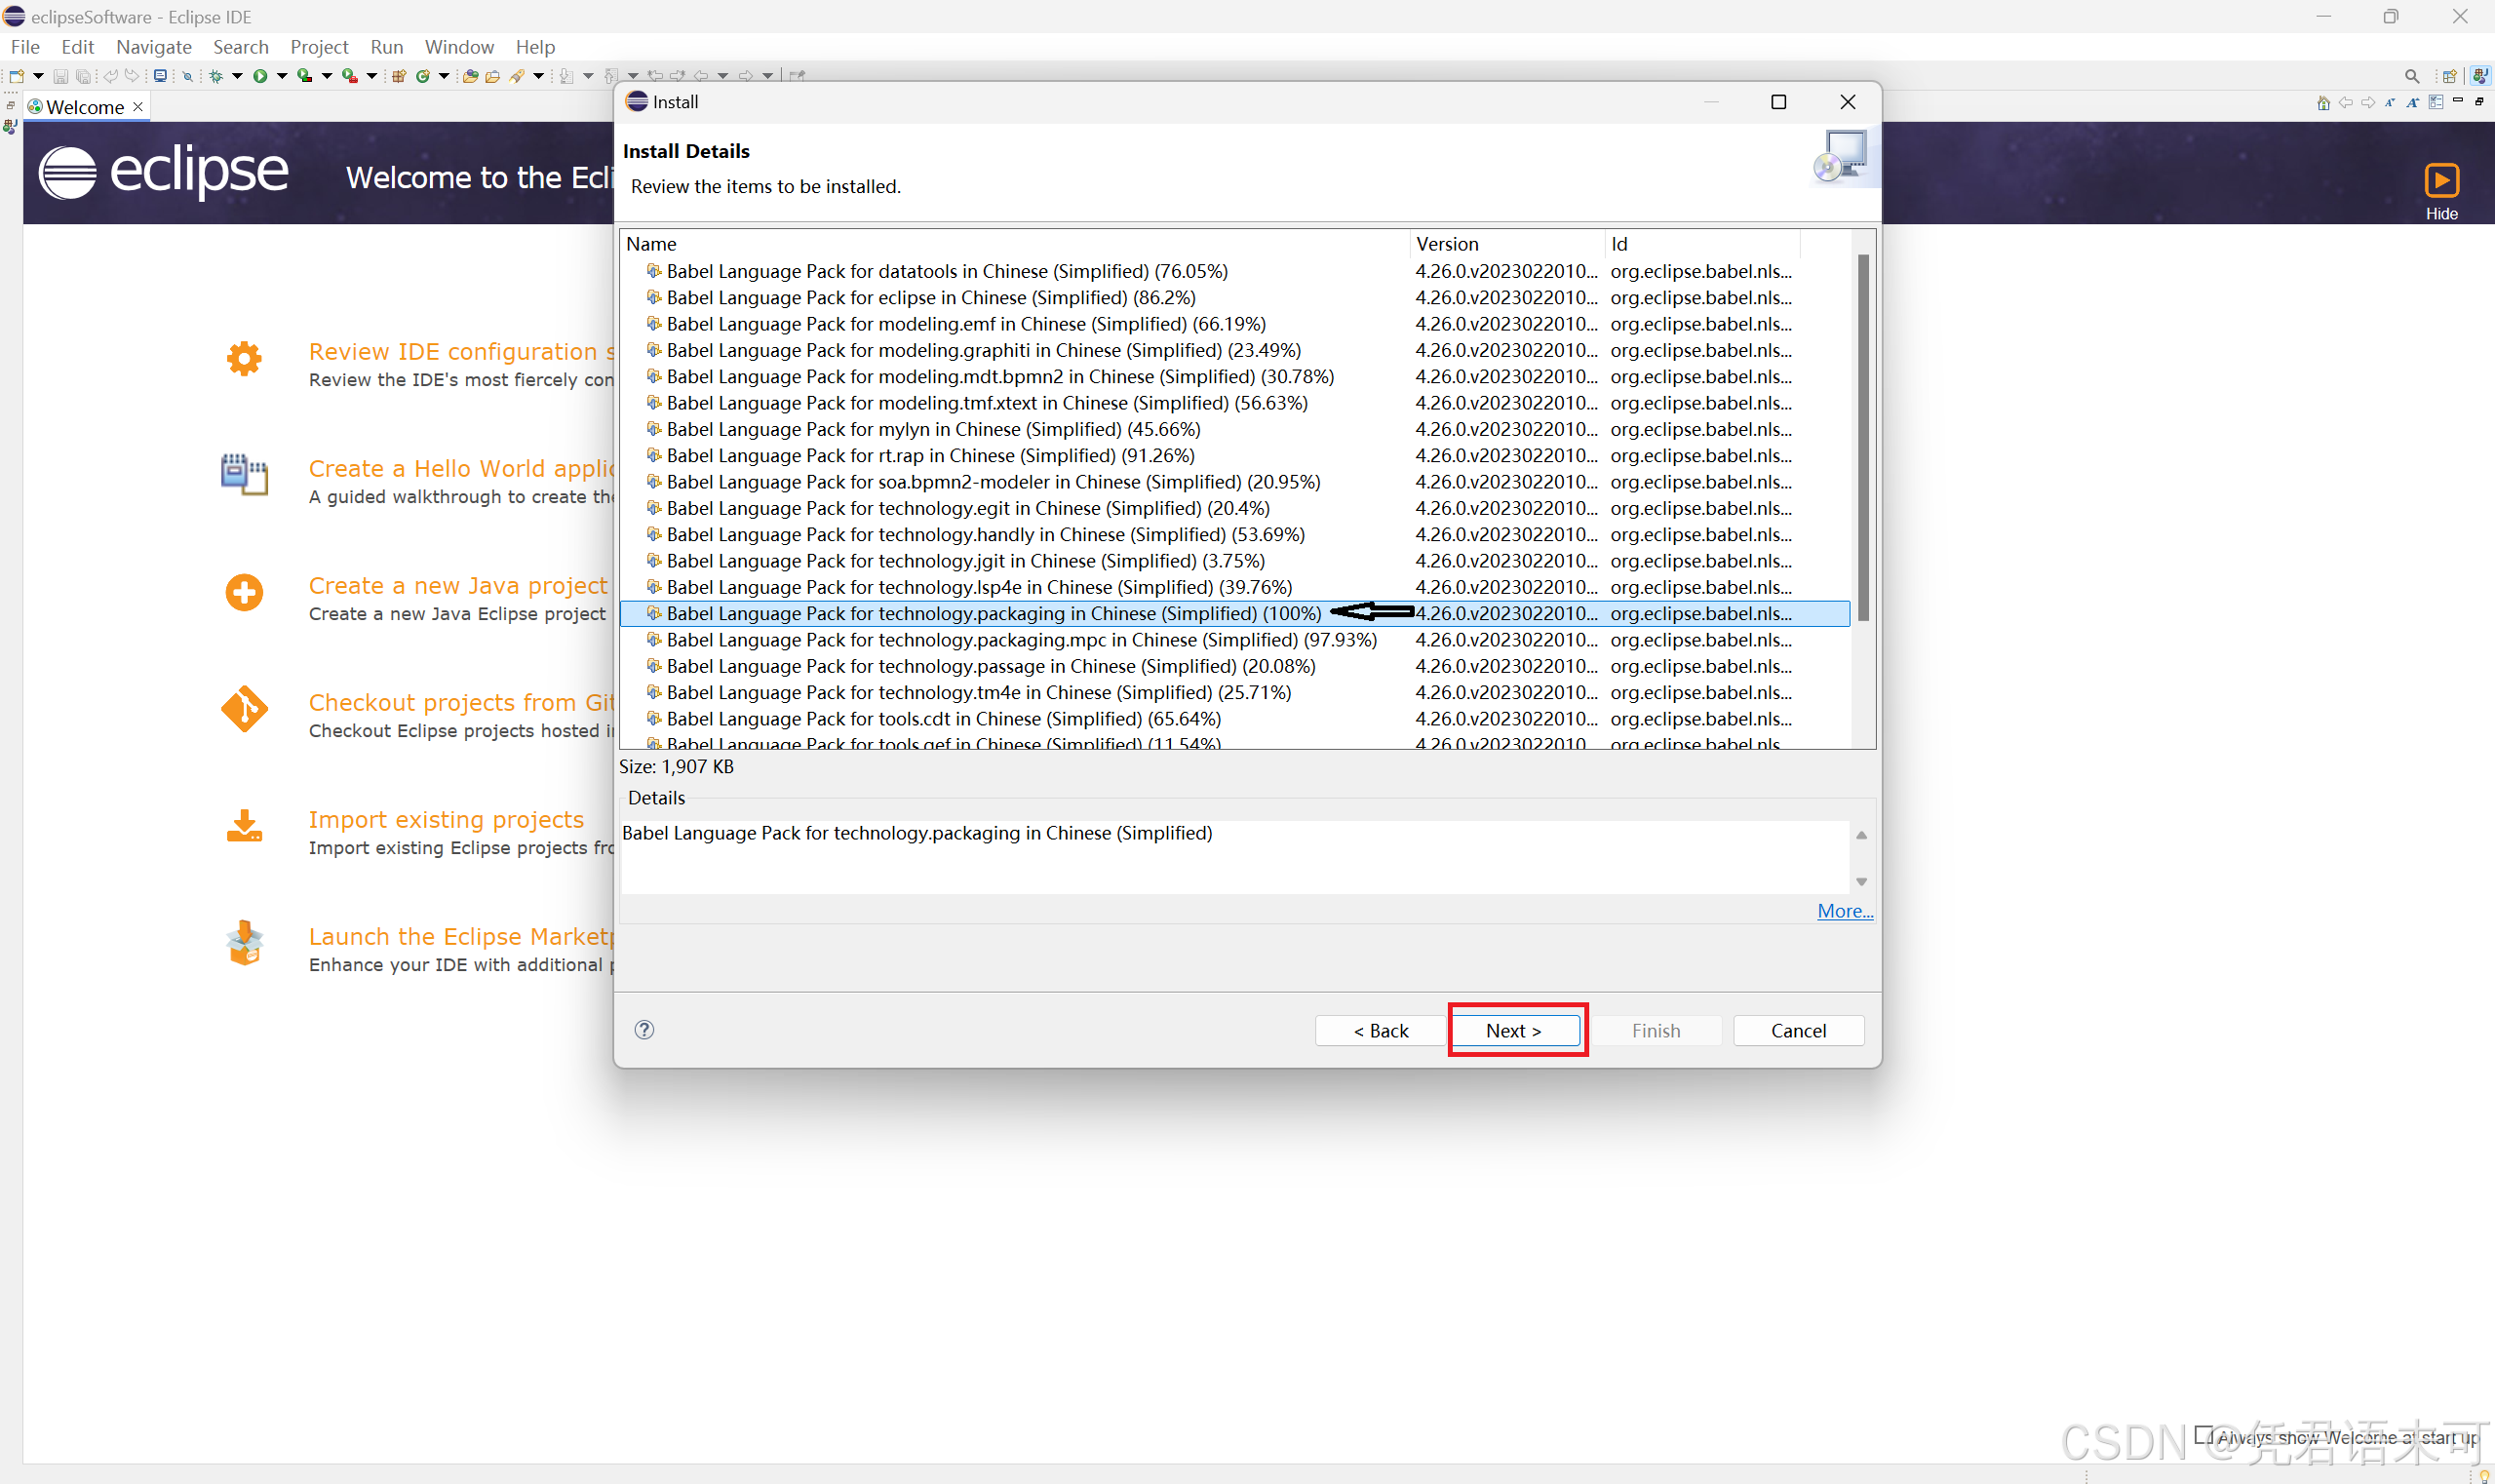2495x1484 pixels.
Task: Close the Welcome tab
Action: tap(138, 107)
